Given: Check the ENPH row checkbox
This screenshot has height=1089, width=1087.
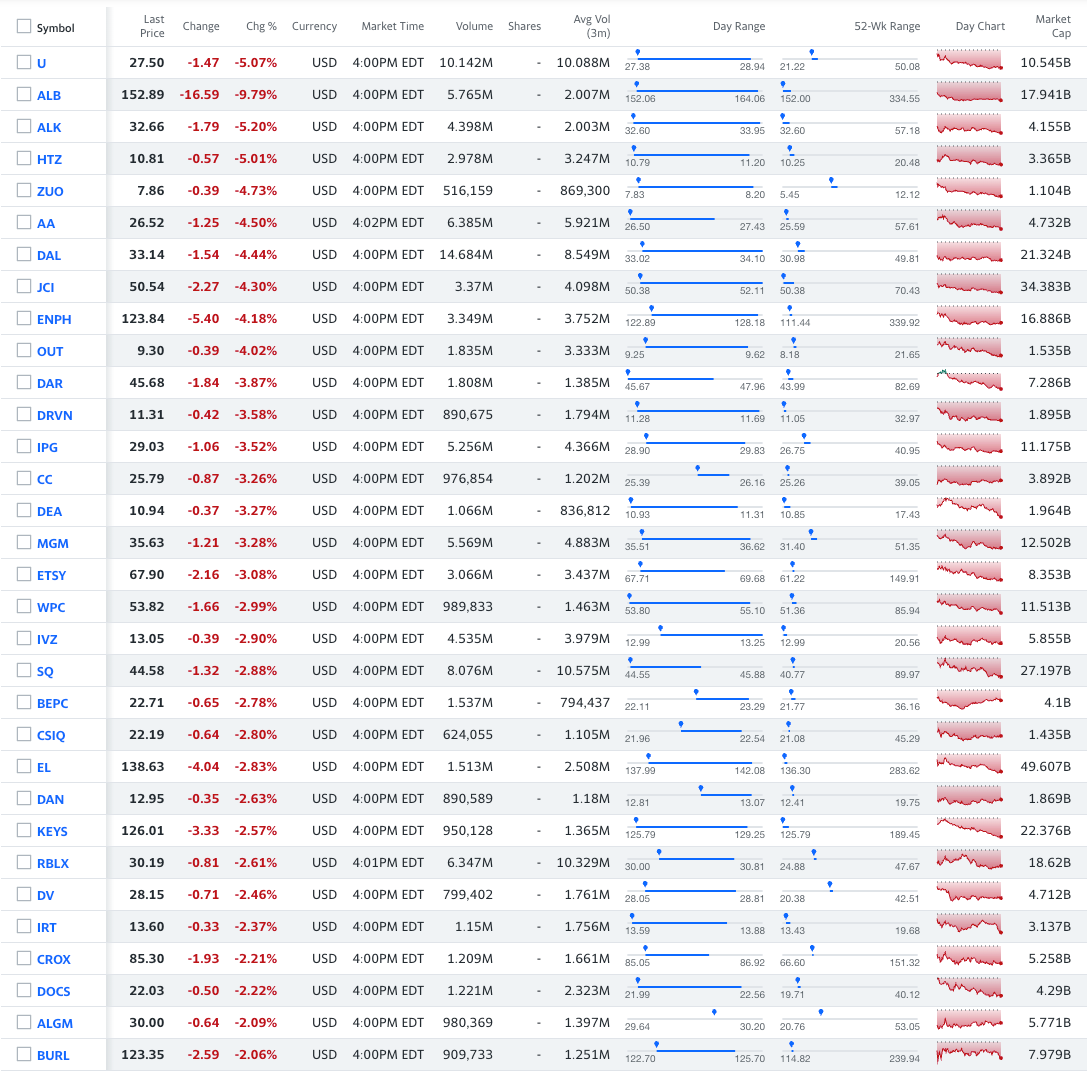Looking at the screenshot, I should pos(24,318).
